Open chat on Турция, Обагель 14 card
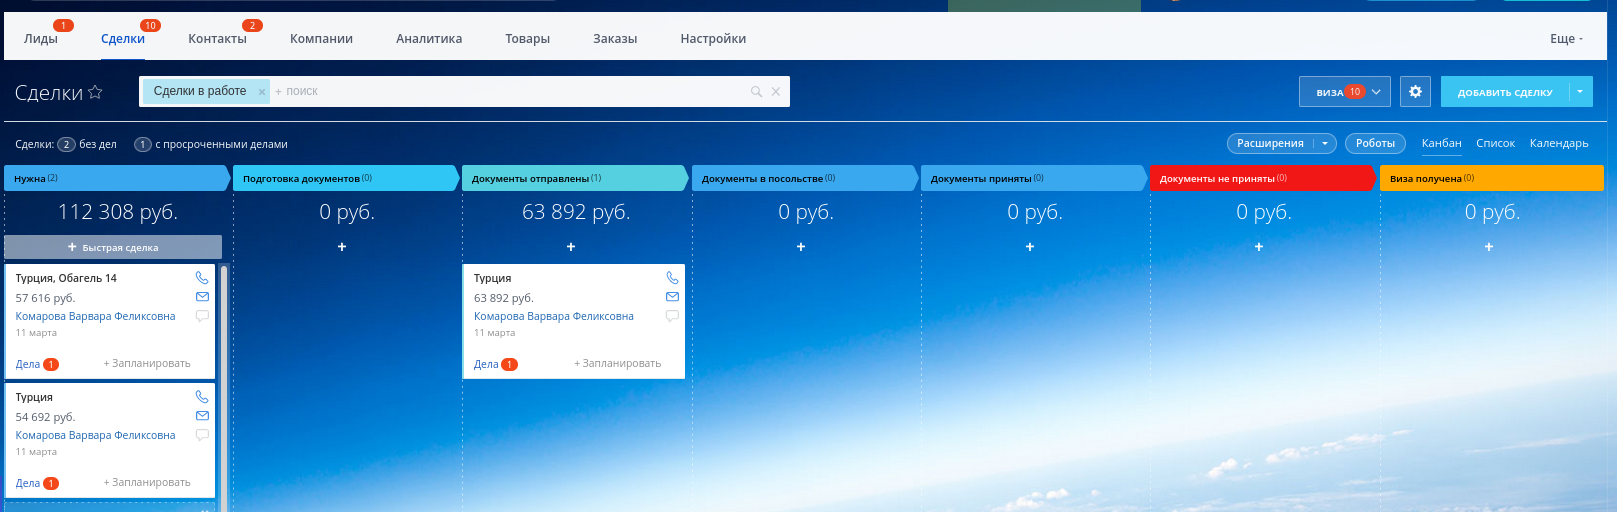Viewport: 1617px width, 512px height. [x=202, y=316]
